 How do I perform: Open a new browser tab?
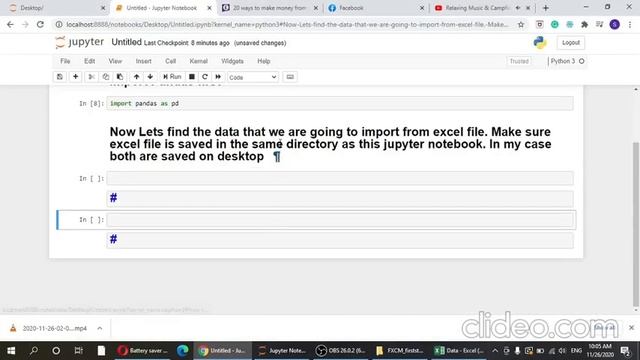click(546, 8)
